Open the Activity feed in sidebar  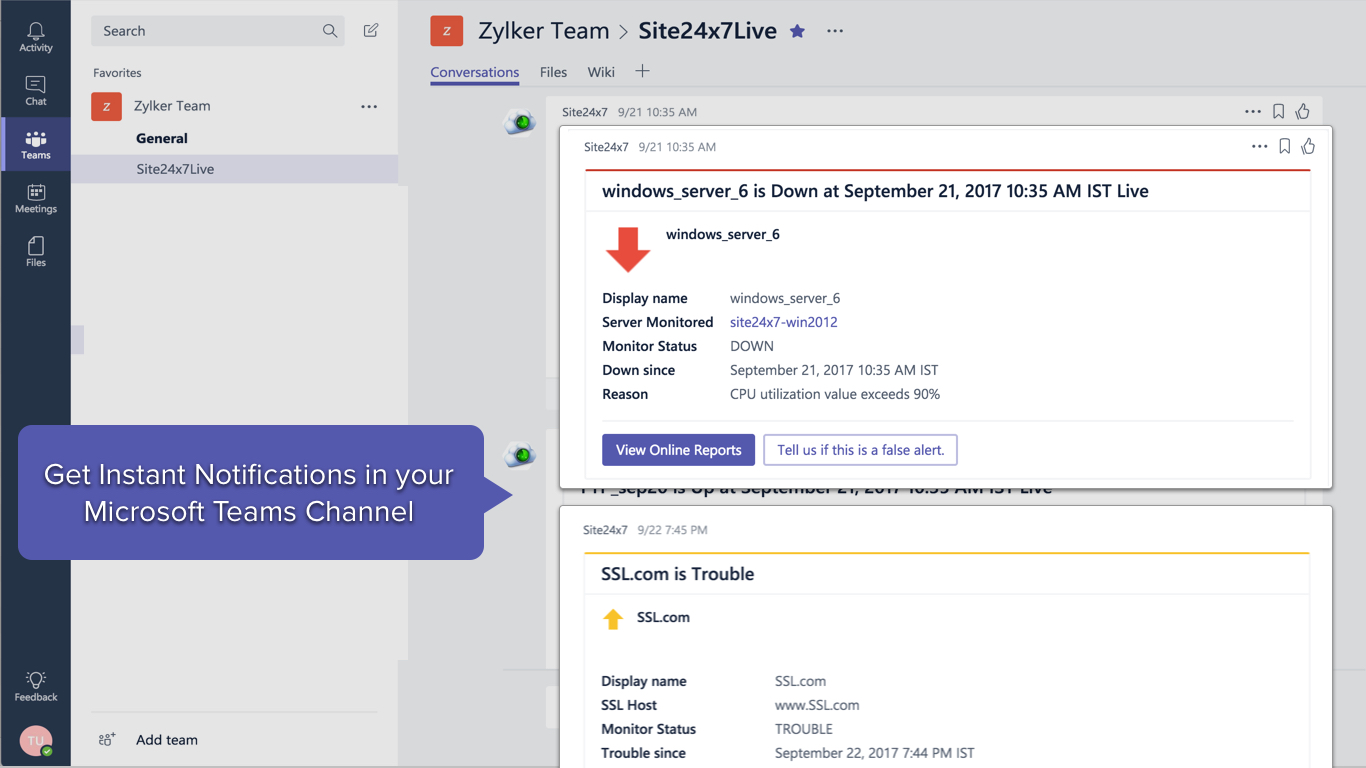(x=36, y=37)
